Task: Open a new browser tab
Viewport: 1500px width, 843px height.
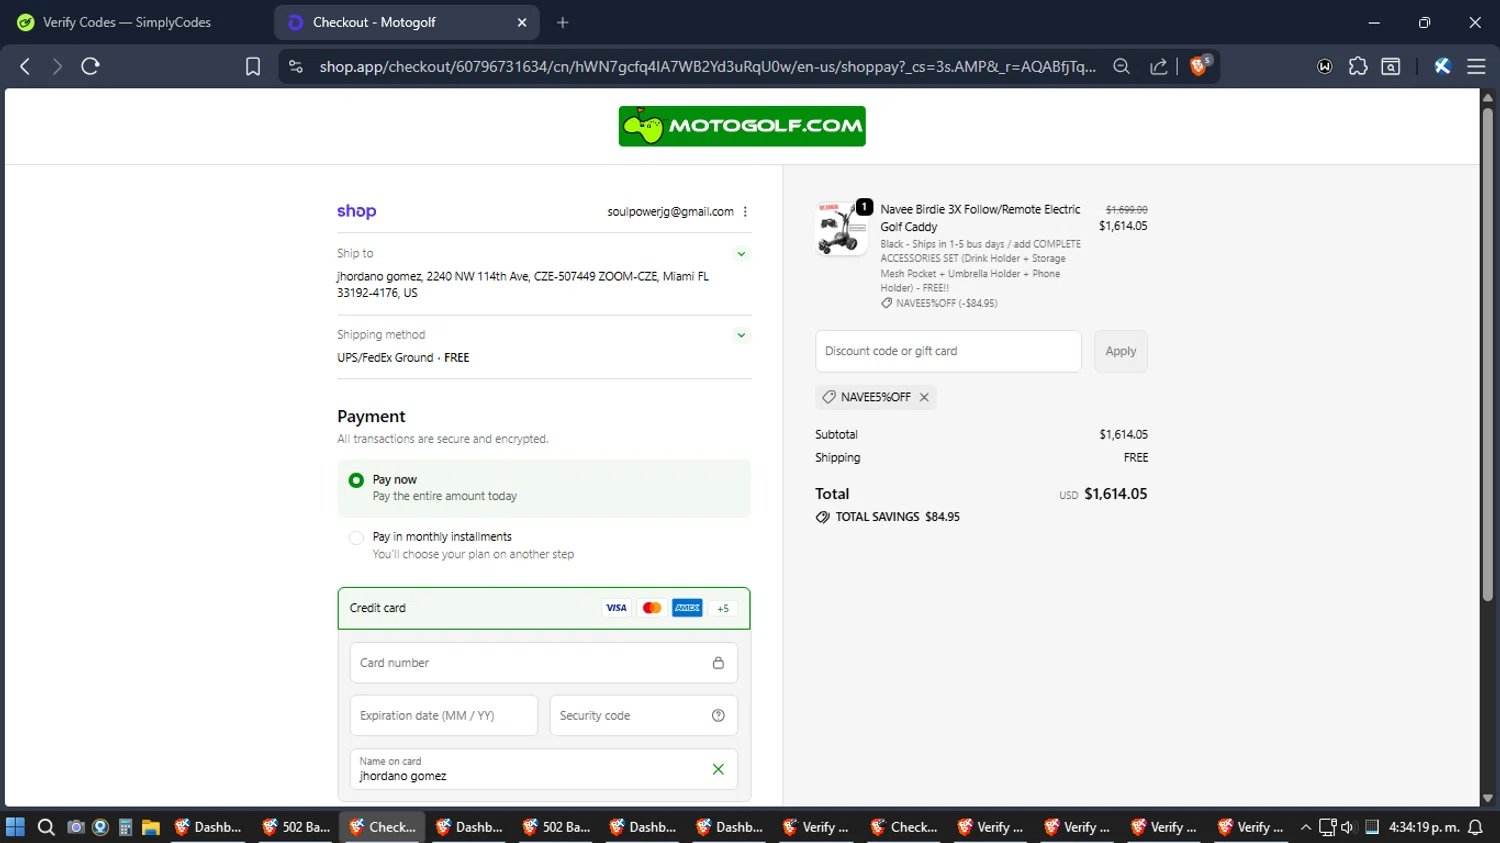Action: [563, 22]
